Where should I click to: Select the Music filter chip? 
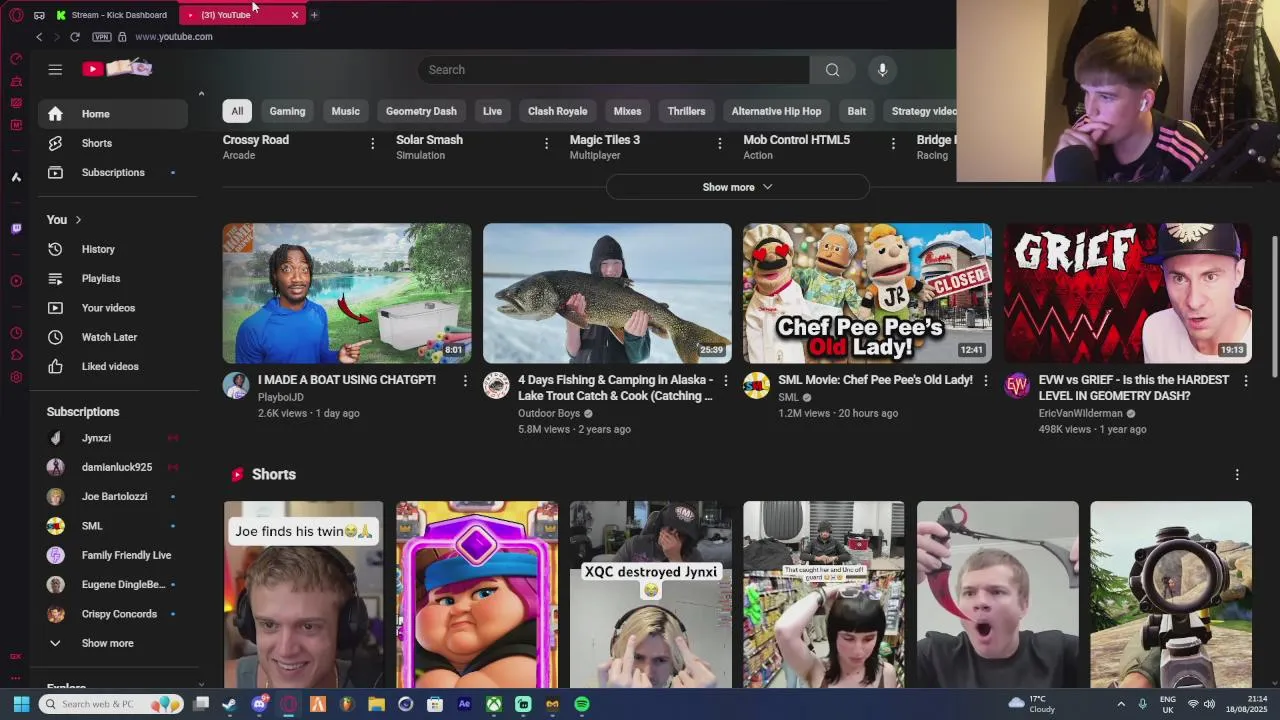[345, 111]
